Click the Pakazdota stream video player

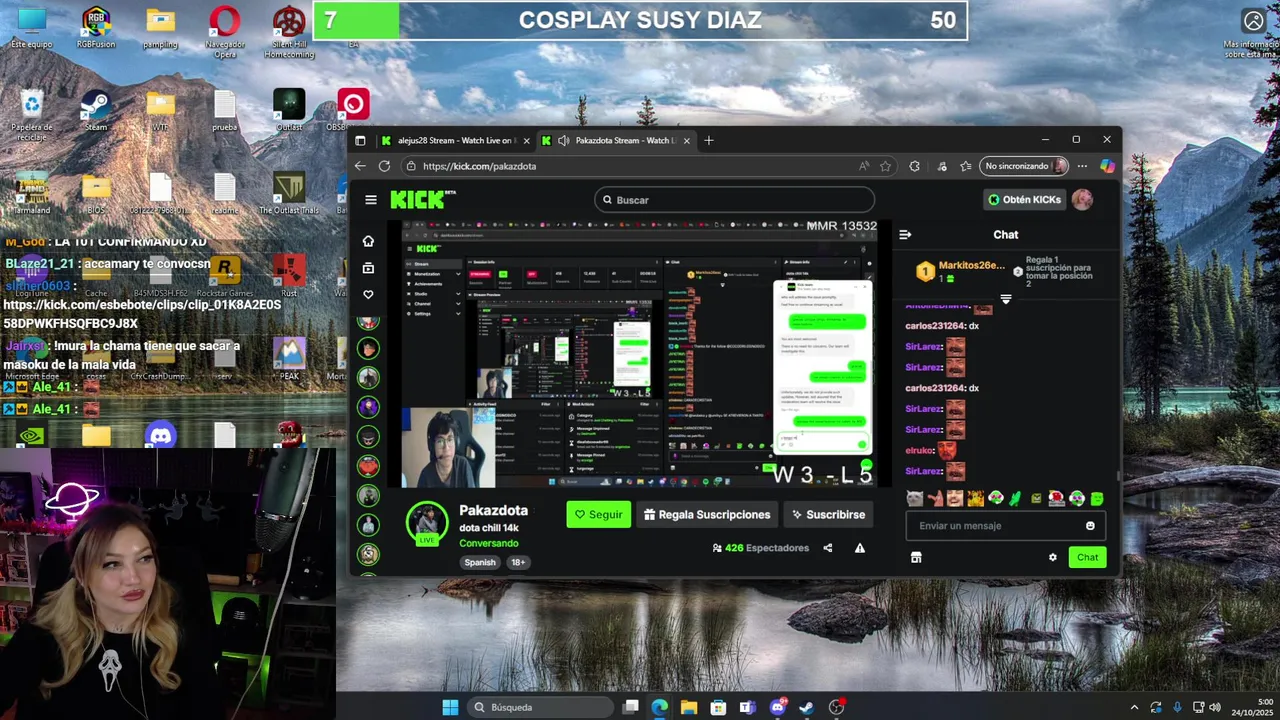(640, 352)
